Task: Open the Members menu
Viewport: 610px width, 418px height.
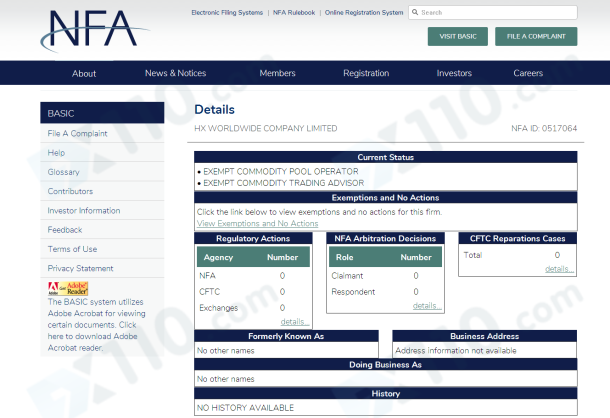Action: [277, 73]
